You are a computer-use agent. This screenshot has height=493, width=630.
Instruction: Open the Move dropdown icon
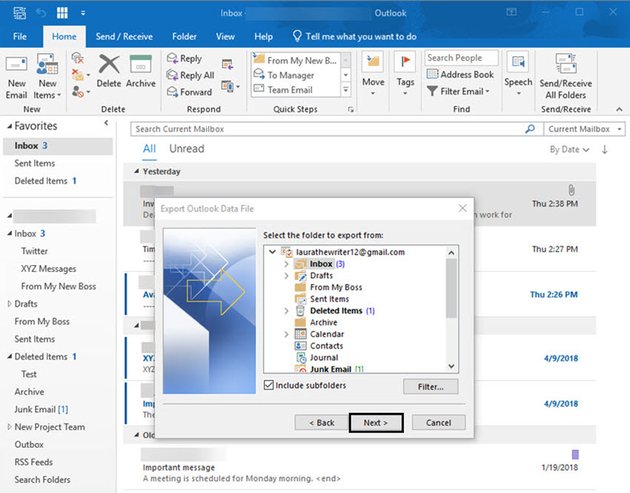(373, 73)
